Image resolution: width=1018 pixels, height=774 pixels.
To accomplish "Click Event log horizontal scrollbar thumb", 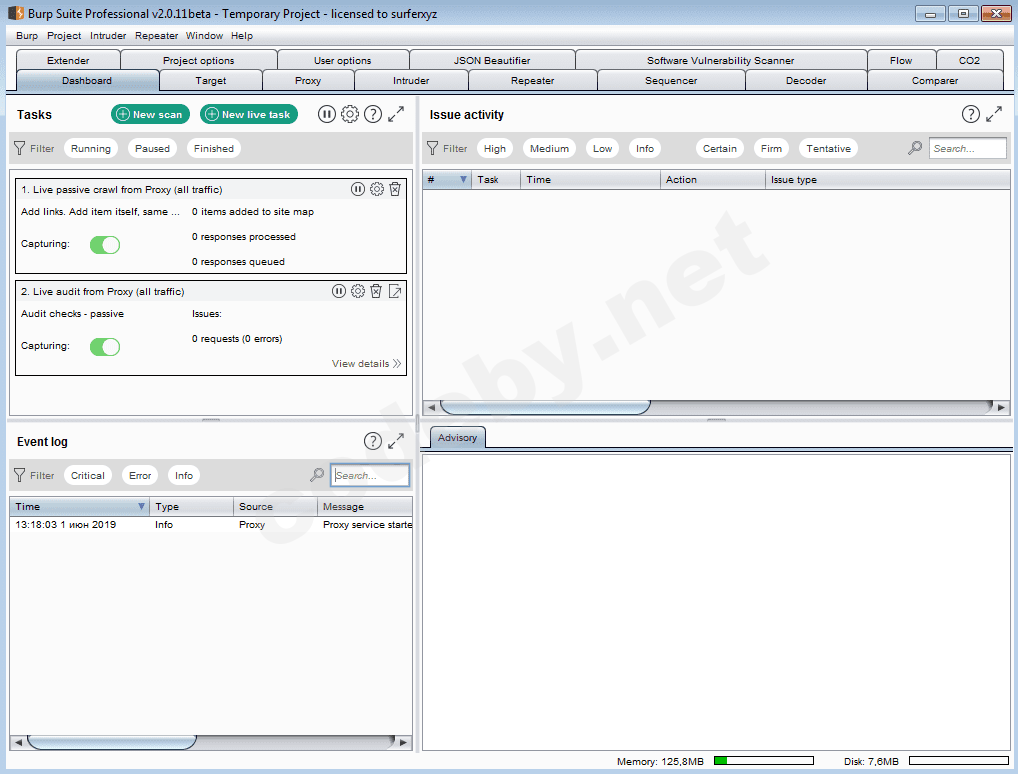I will pos(112,742).
